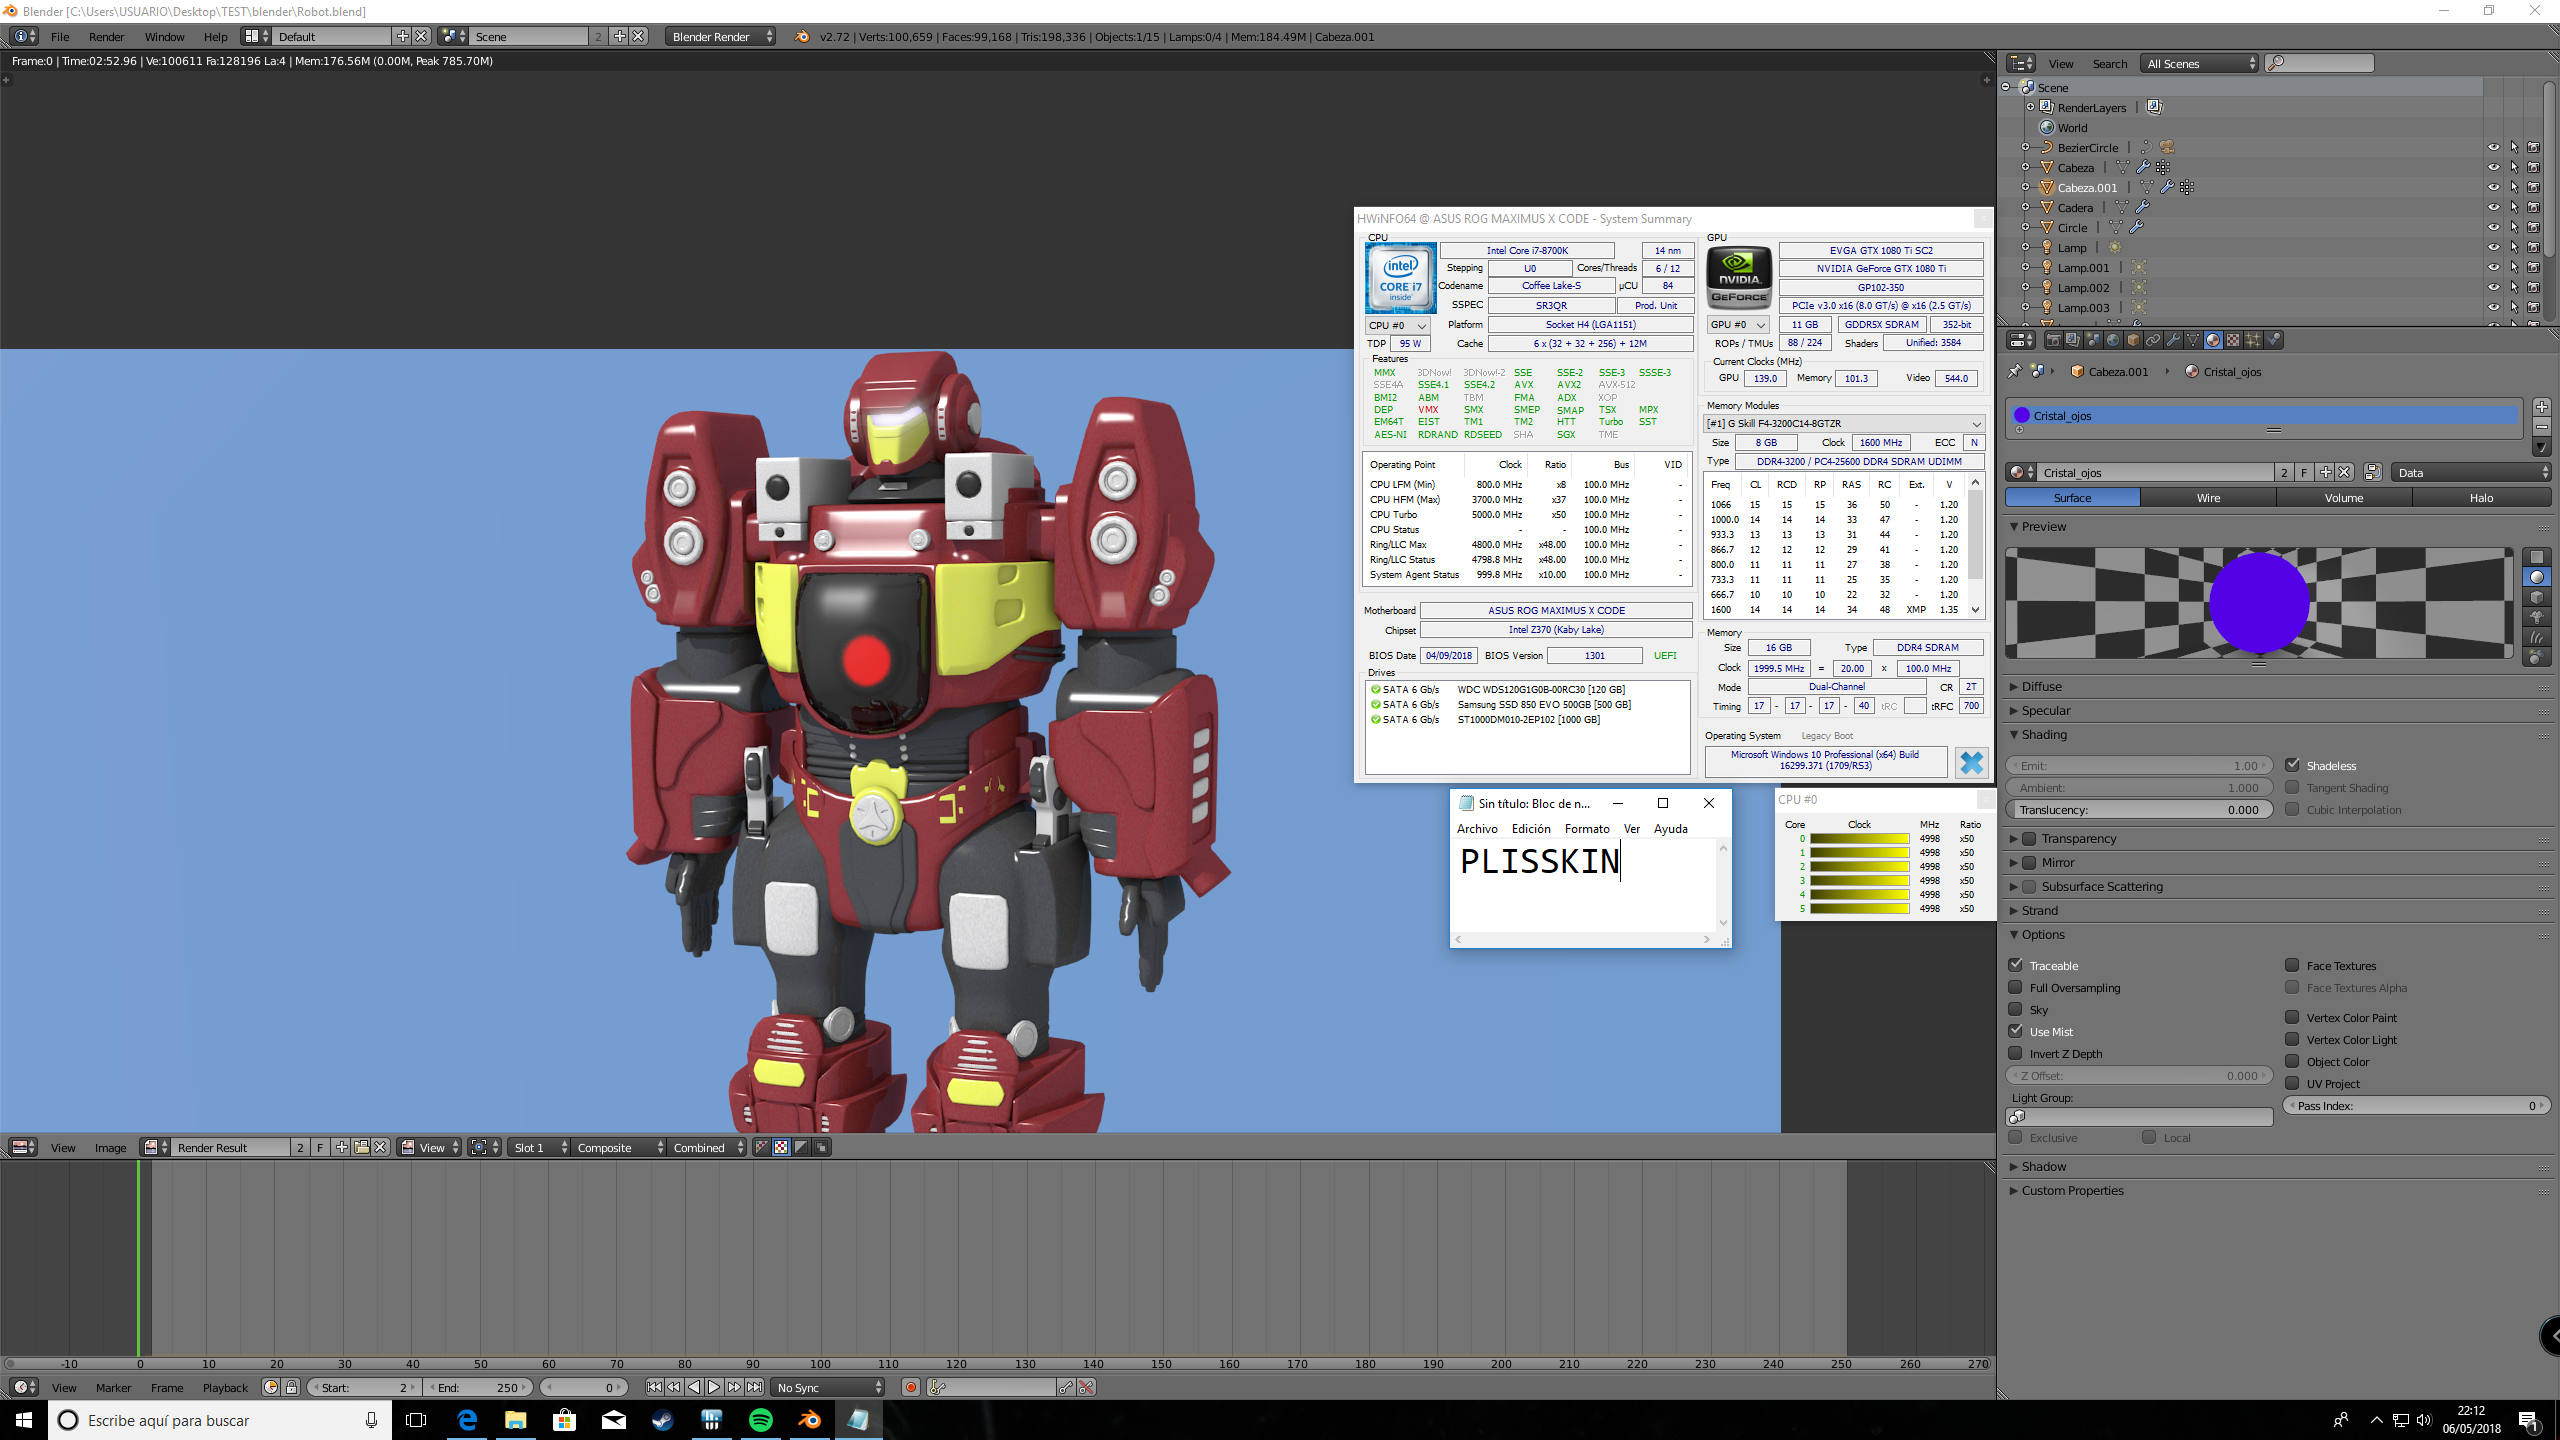Disable the Use Mist checkbox
The height and width of the screenshot is (1440, 2560).
(x=2016, y=1031)
